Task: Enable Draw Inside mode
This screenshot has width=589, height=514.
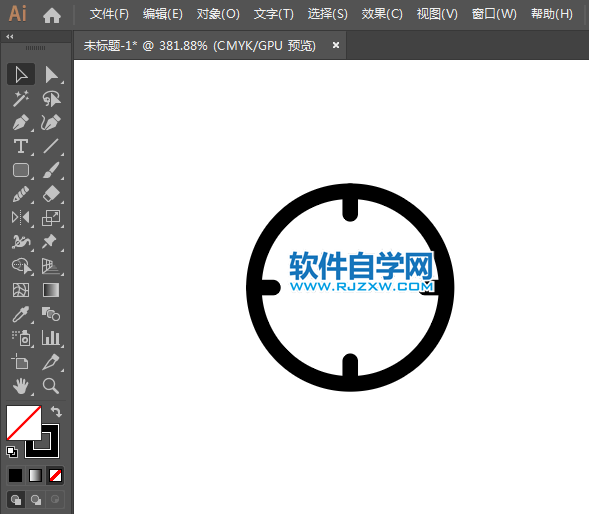Action: [55, 500]
